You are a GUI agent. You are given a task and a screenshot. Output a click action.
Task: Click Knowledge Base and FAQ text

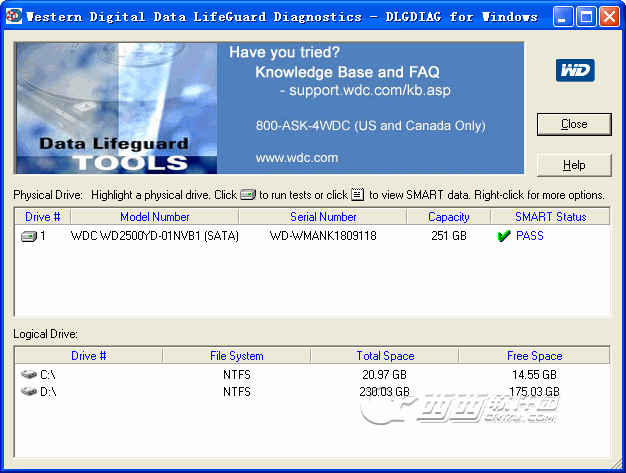click(347, 72)
